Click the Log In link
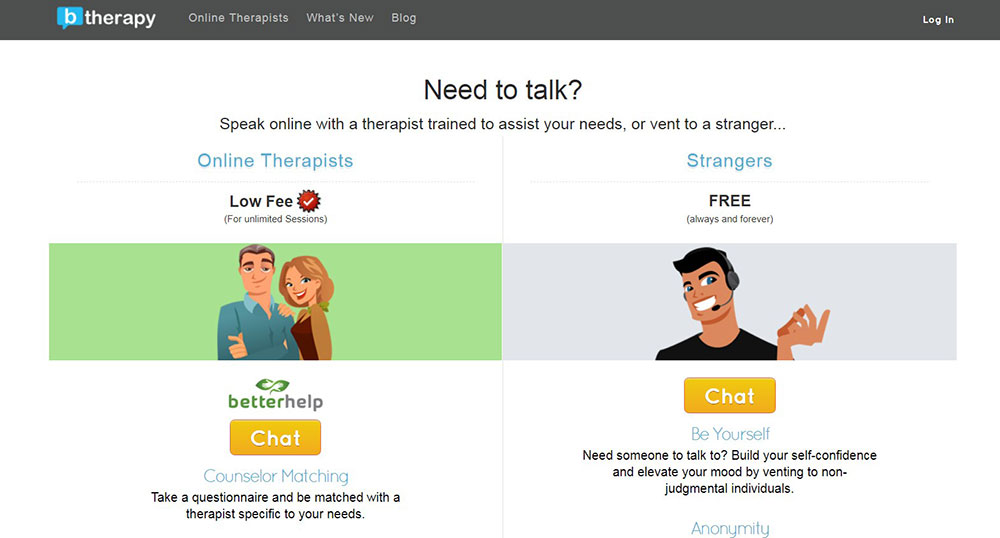The image size is (1000, 538). (x=938, y=20)
